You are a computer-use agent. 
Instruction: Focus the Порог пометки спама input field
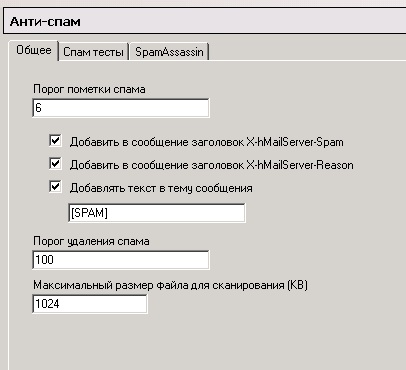coord(121,108)
